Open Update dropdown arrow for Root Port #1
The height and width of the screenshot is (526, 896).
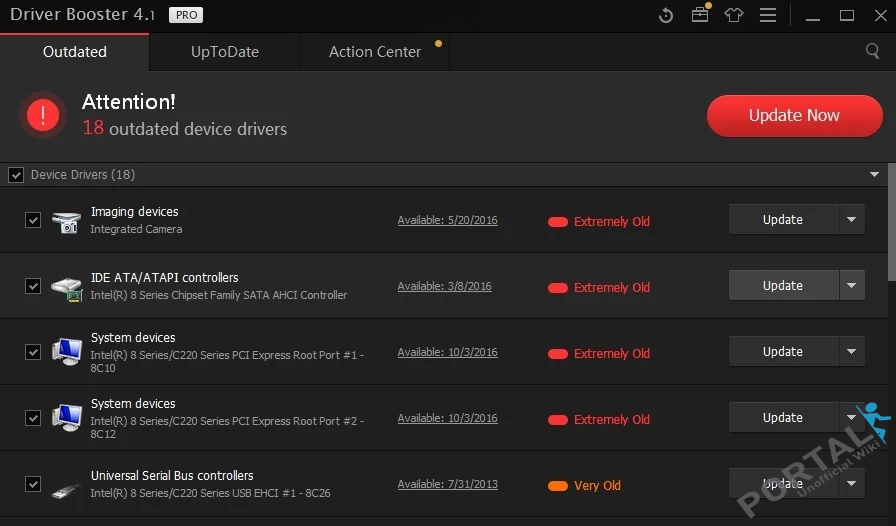pyautogui.click(x=851, y=352)
